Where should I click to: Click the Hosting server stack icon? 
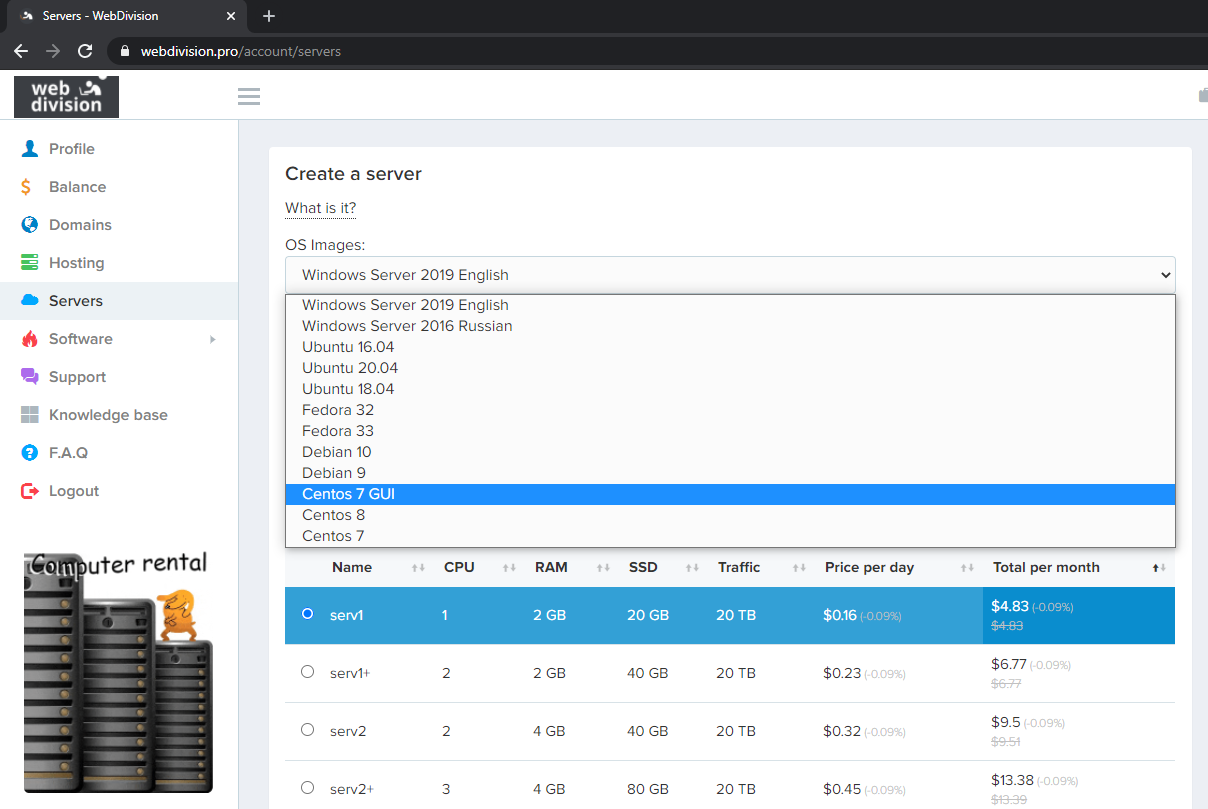point(30,263)
